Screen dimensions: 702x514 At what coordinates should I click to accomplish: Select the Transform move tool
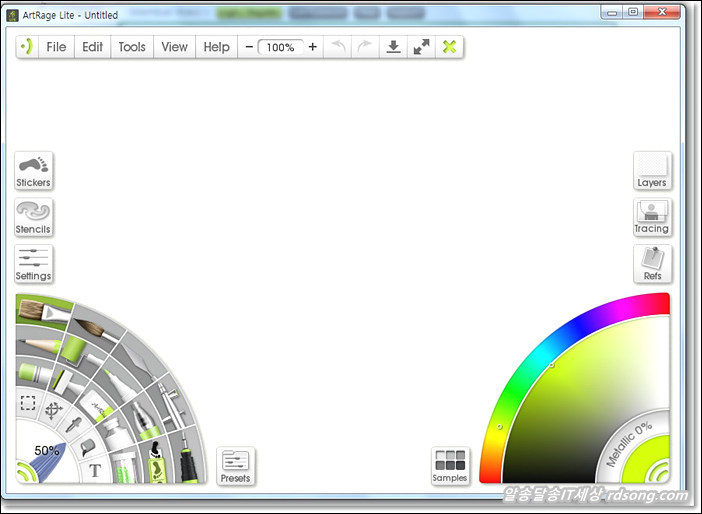point(51,410)
